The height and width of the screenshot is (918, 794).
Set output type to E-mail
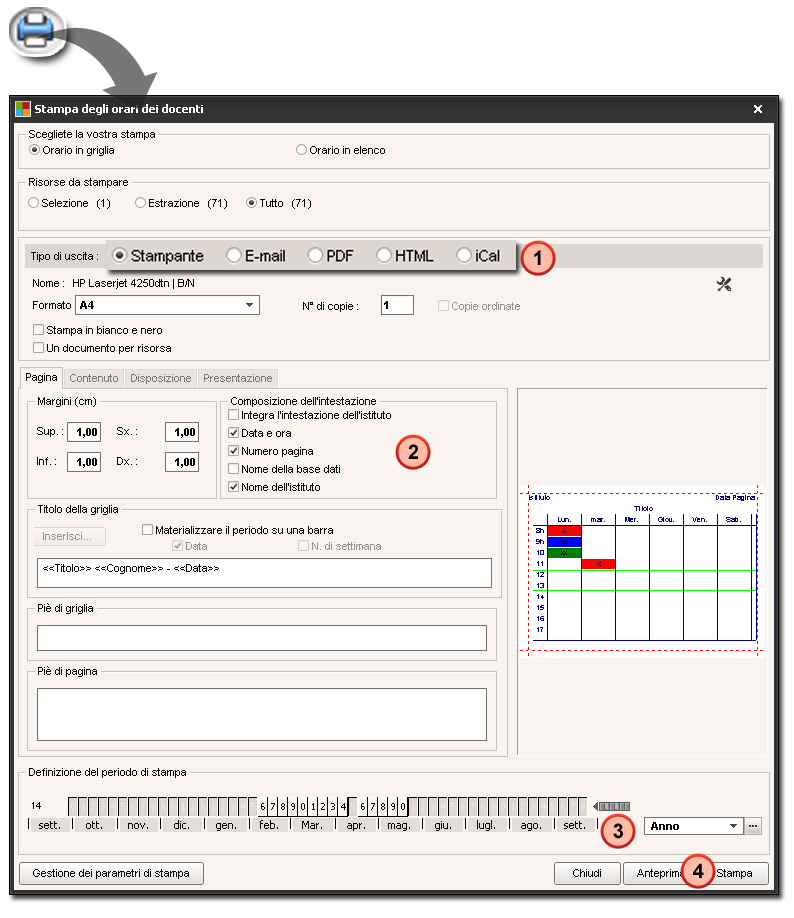click(x=256, y=256)
